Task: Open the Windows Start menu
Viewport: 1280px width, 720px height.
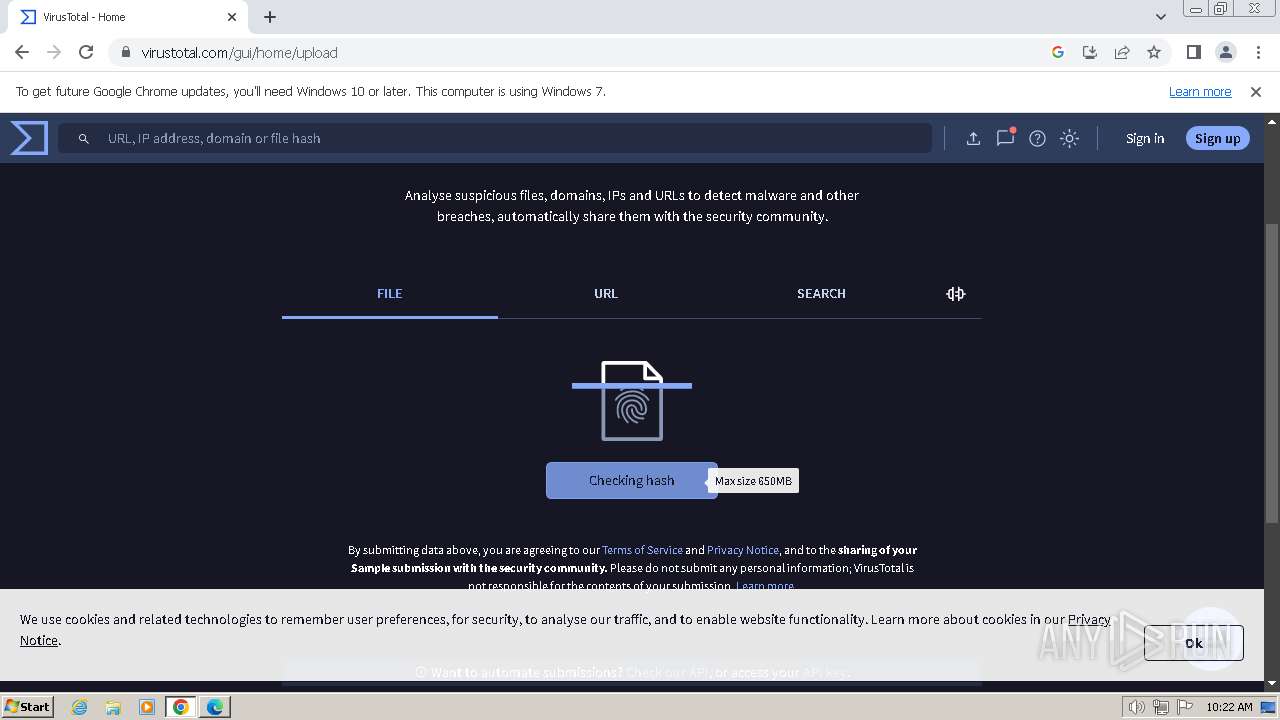Action: click(28, 706)
